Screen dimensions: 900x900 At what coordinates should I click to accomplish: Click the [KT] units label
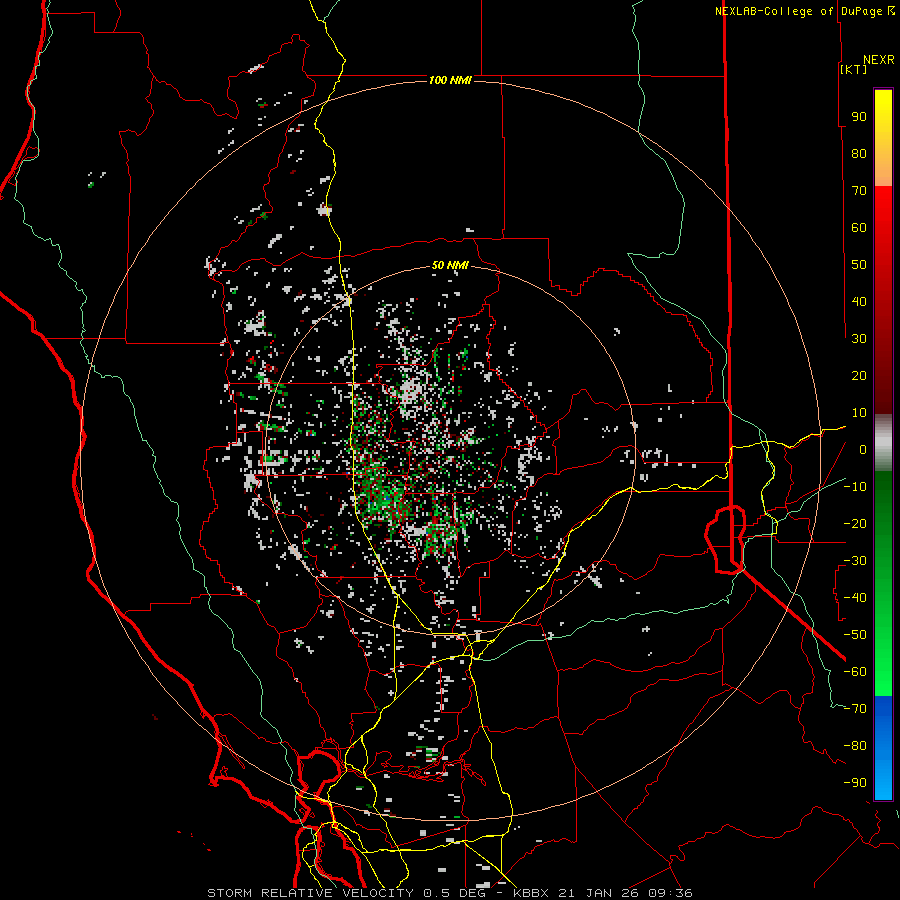(853, 69)
